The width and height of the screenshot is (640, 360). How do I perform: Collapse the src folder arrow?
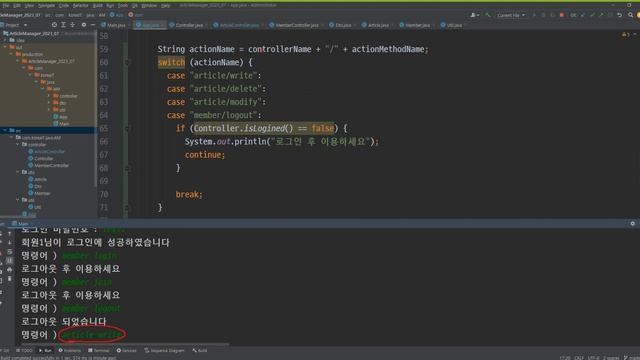[5, 131]
